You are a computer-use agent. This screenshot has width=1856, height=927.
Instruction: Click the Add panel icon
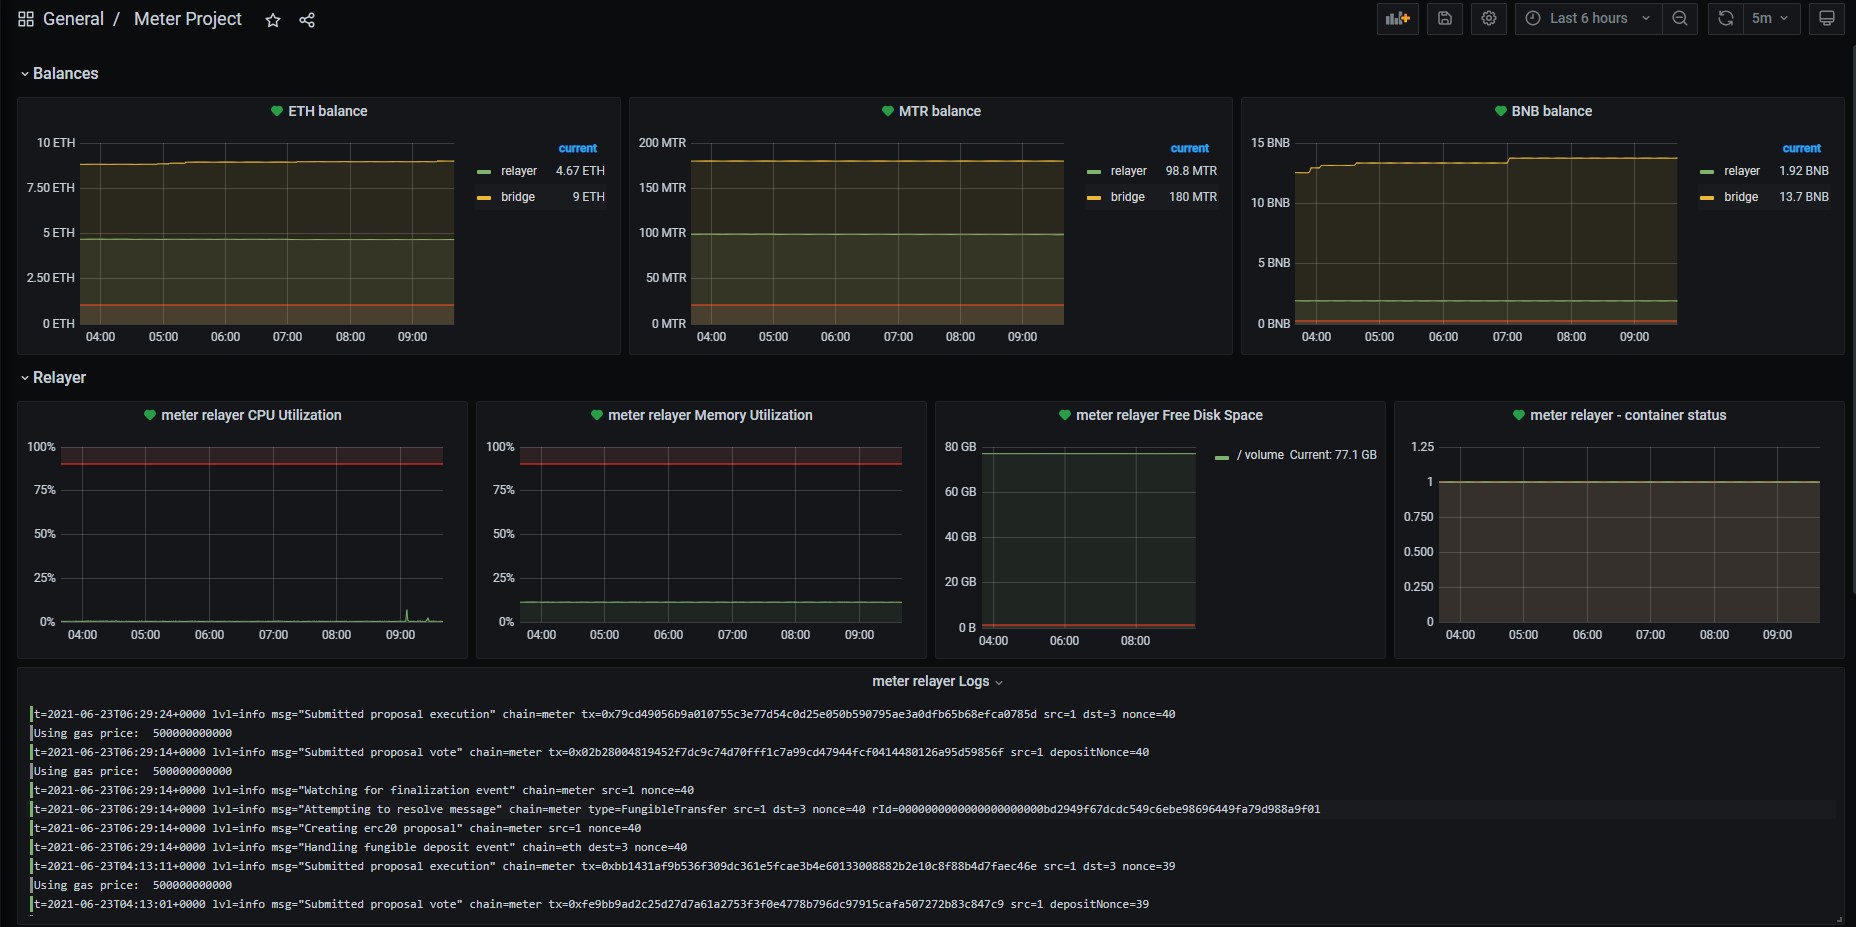click(x=1398, y=18)
